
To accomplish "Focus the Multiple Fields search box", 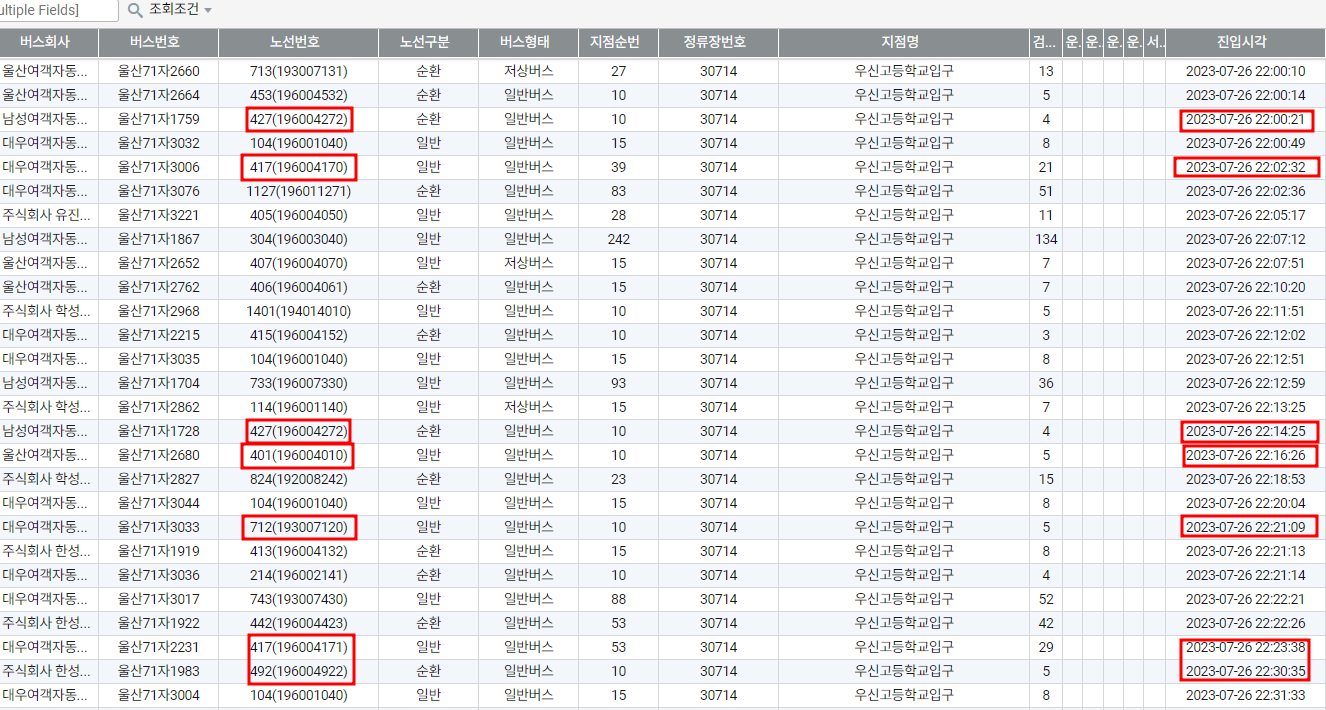I will (55, 10).
